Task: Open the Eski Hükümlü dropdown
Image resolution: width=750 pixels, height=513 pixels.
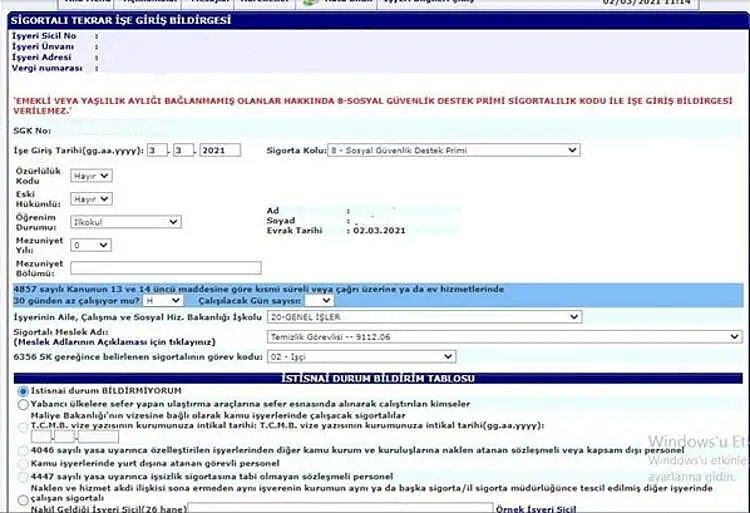Action: [91, 199]
